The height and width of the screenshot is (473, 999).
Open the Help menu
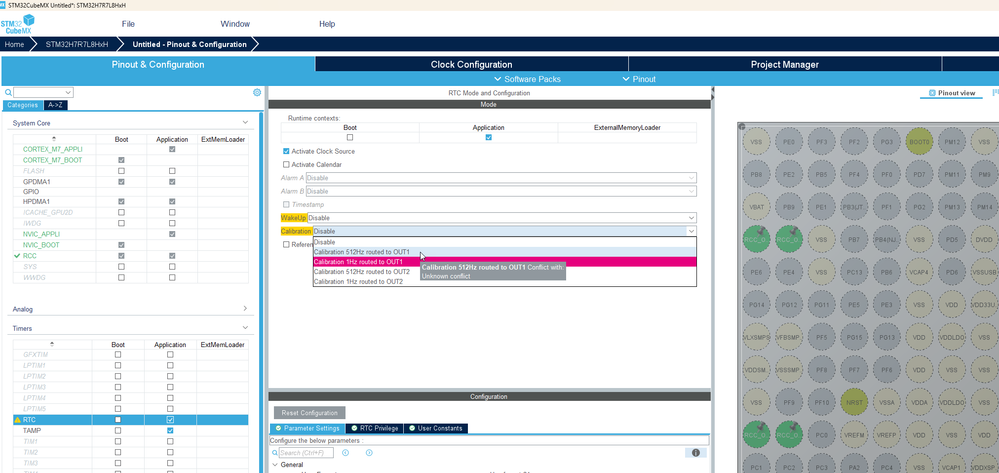tap(327, 24)
